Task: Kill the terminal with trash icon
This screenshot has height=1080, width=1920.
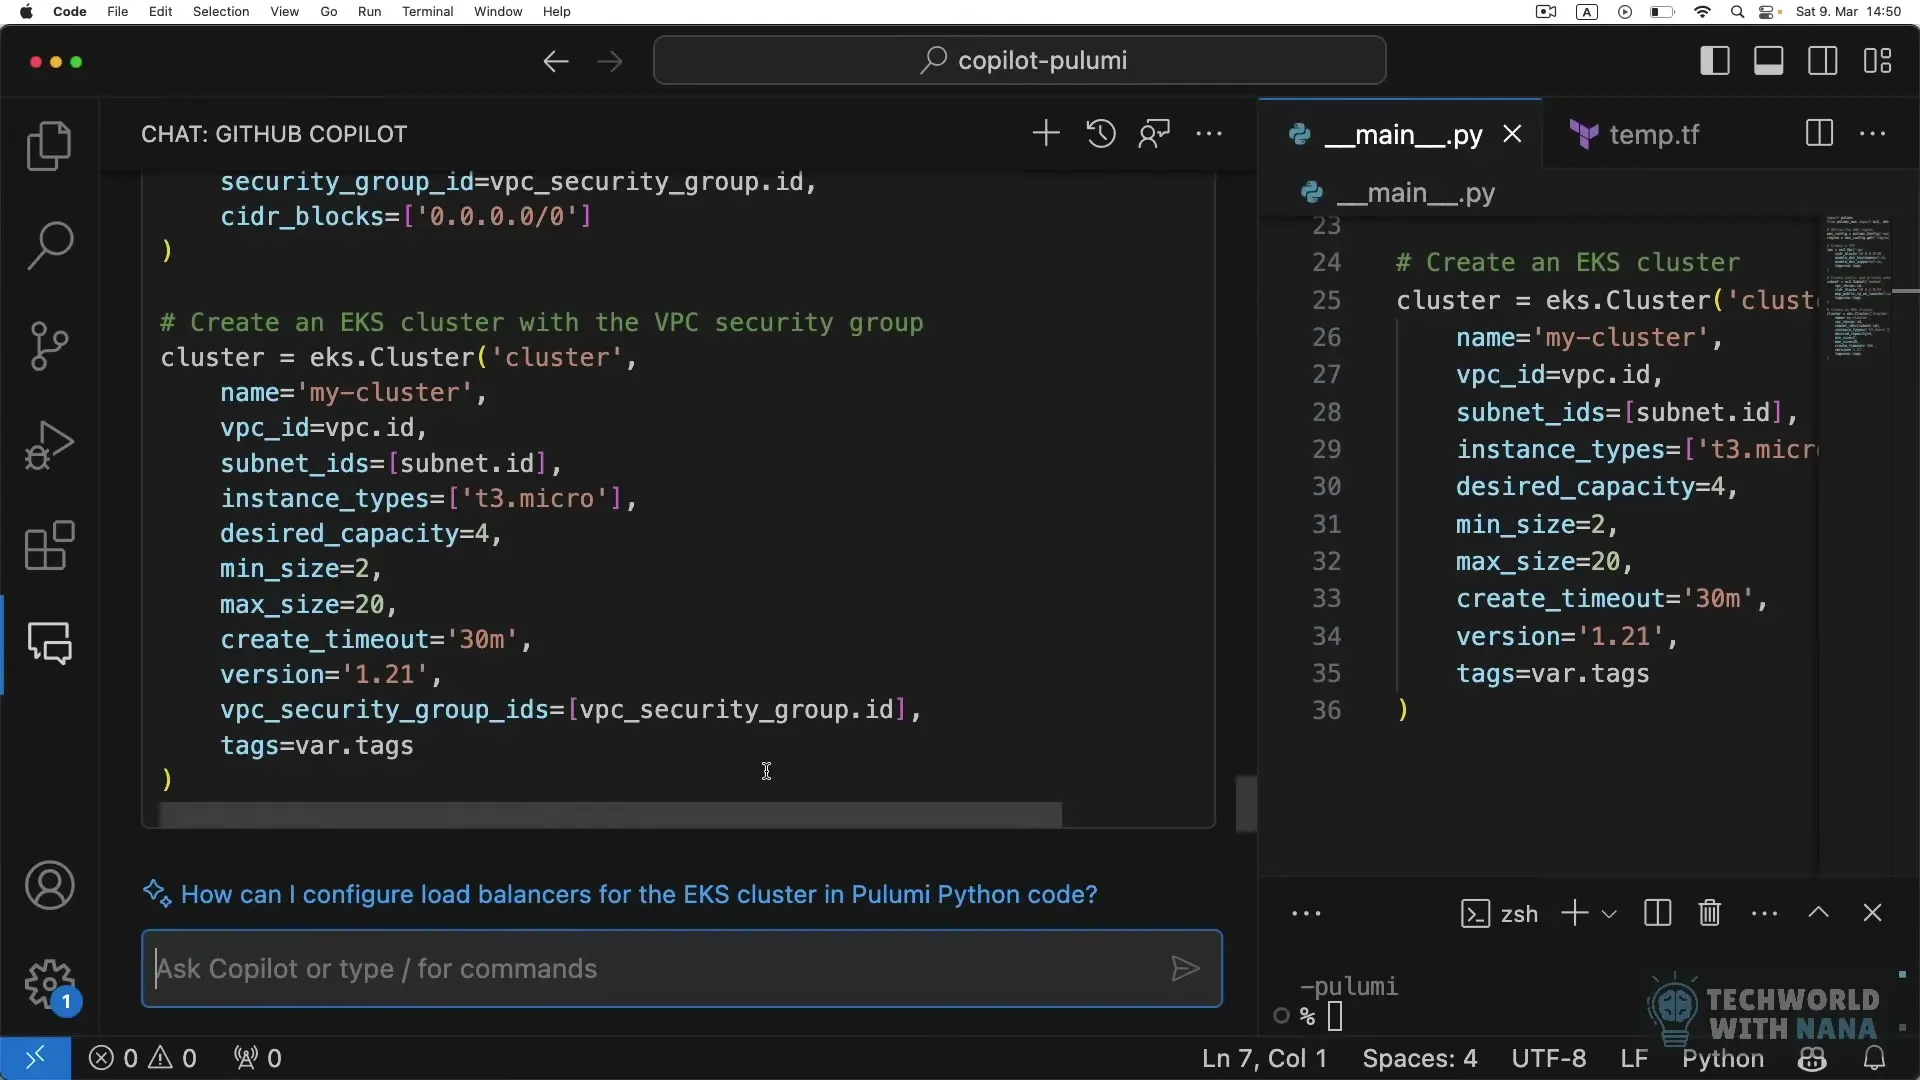Action: point(1710,913)
